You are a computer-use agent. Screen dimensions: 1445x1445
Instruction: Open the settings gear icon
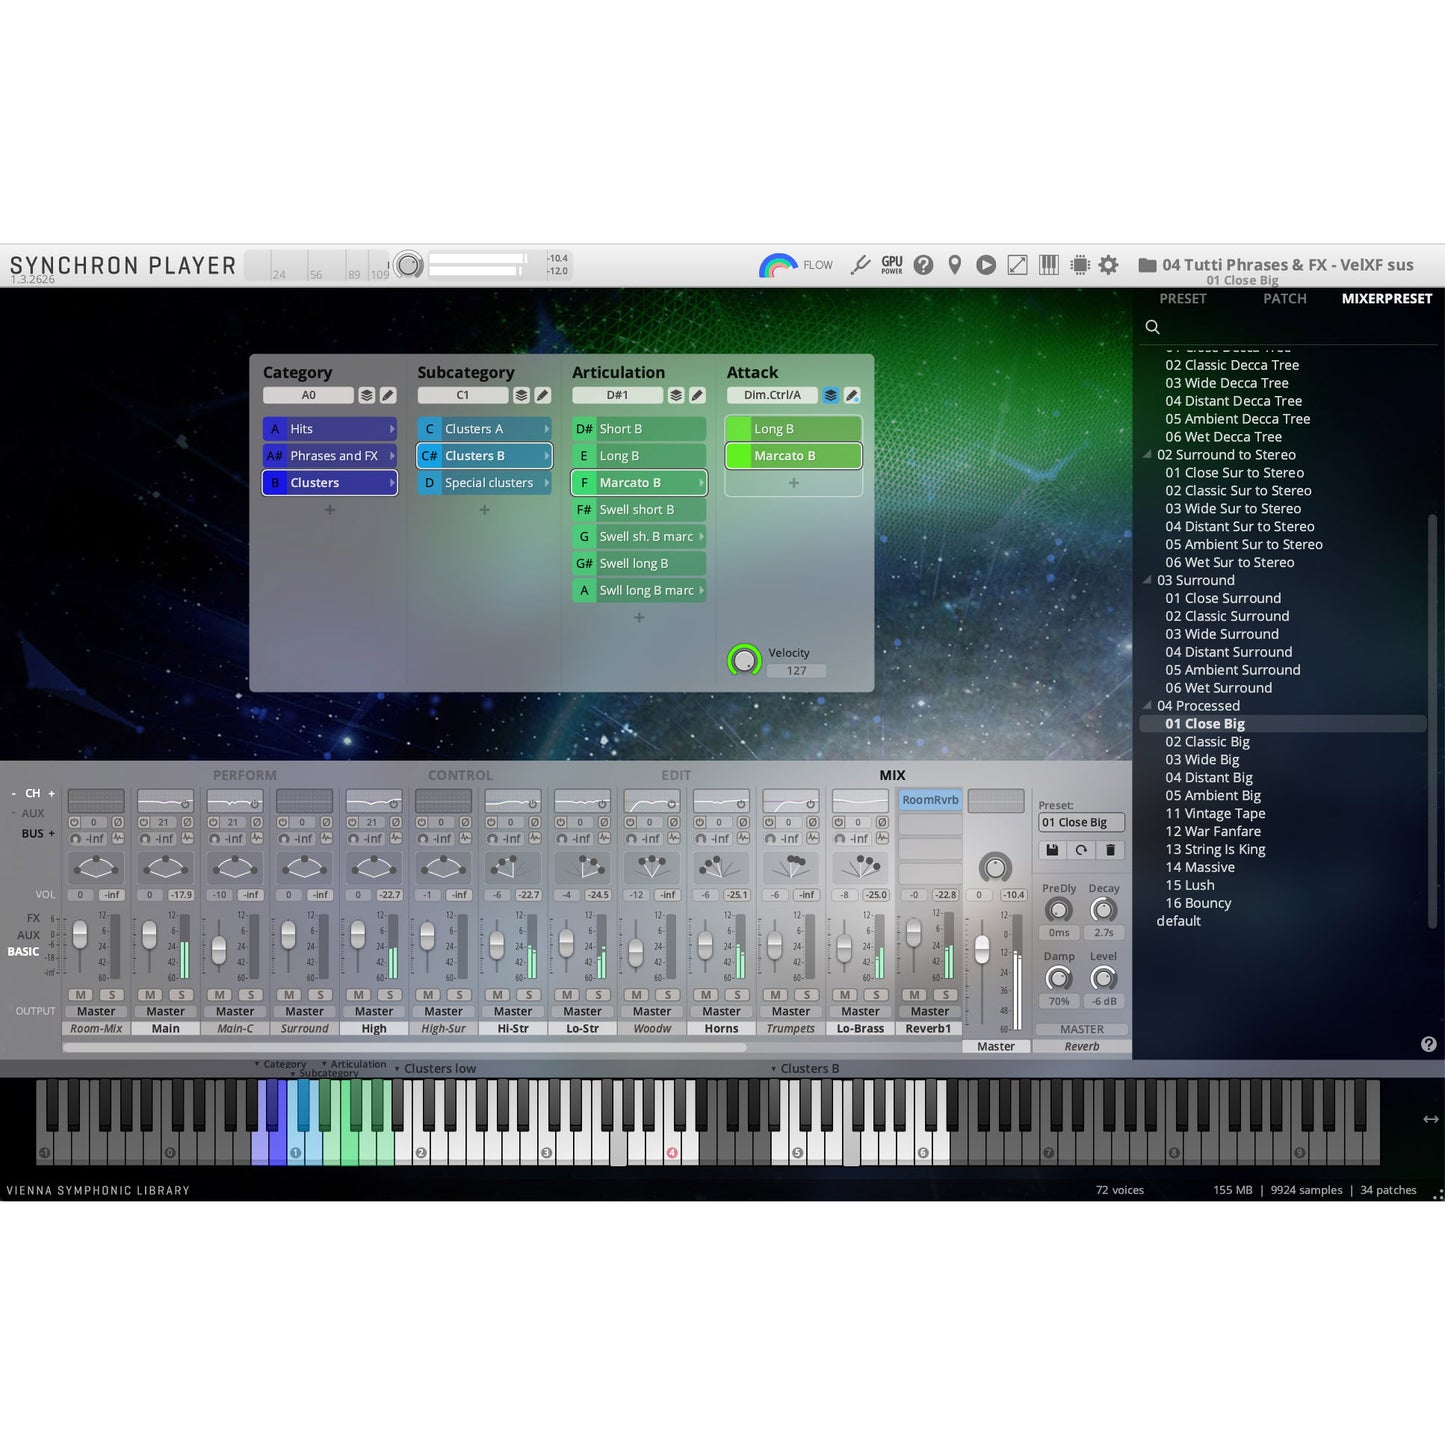1108,265
